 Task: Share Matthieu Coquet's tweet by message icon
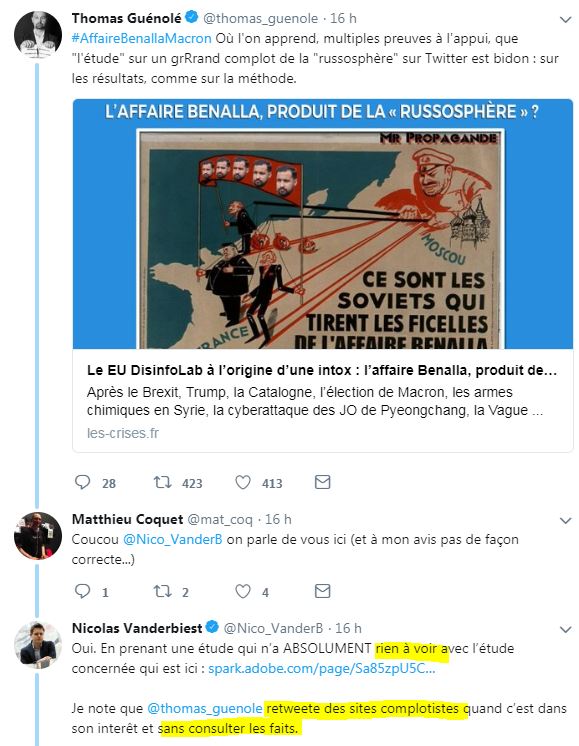(323, 591)
